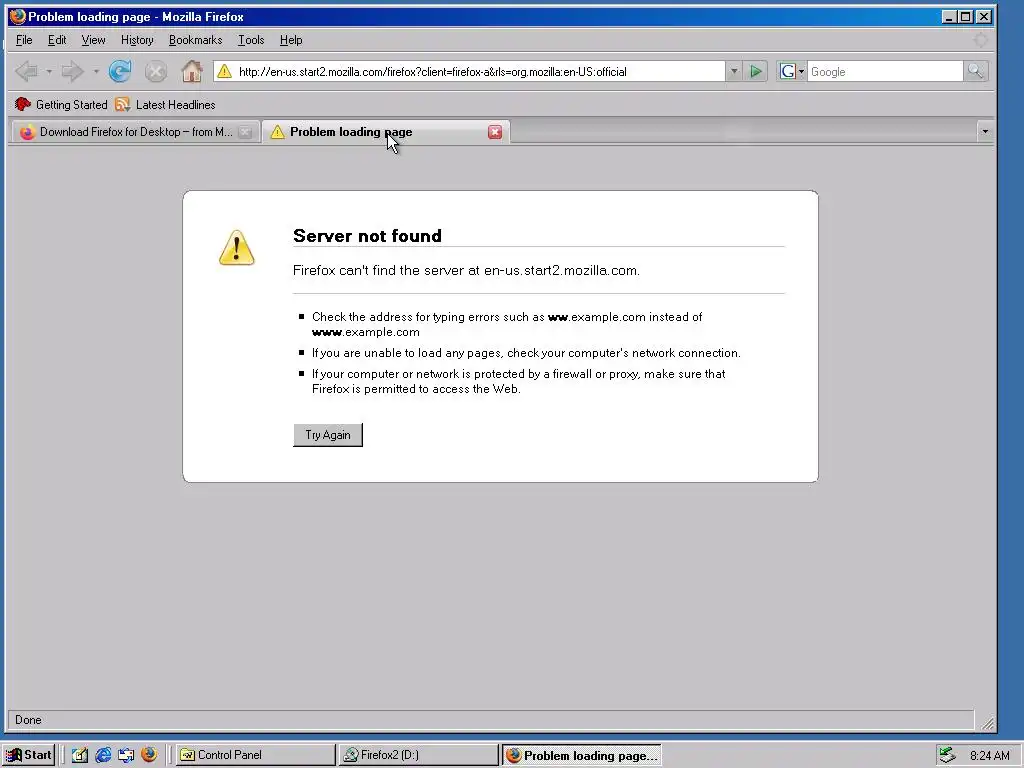Screen dimensions: 1024x768
Task: Open the list all tabs dropdown
Action: (x=985, y=132)
